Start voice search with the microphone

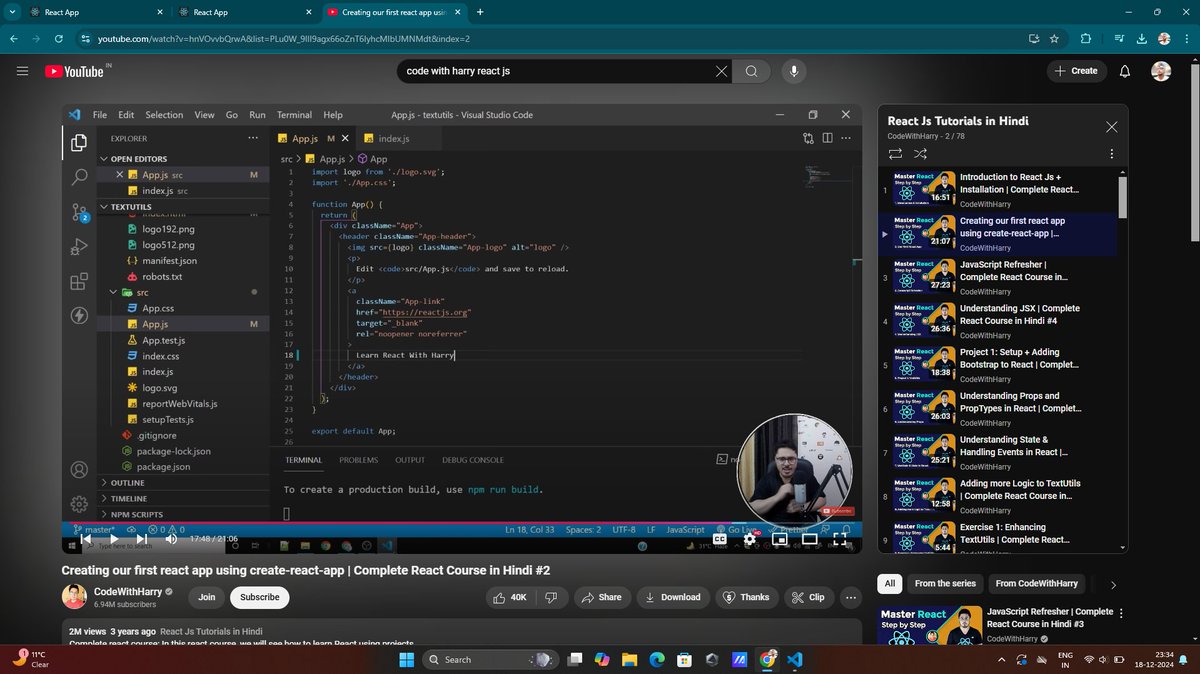794,71
